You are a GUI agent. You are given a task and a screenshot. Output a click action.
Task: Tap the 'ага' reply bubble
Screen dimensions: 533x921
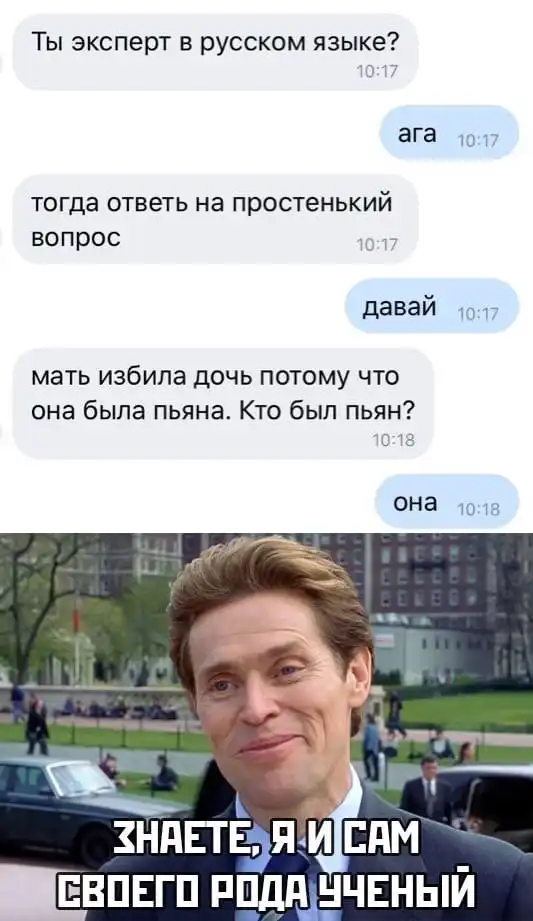(x=450, y=133)
